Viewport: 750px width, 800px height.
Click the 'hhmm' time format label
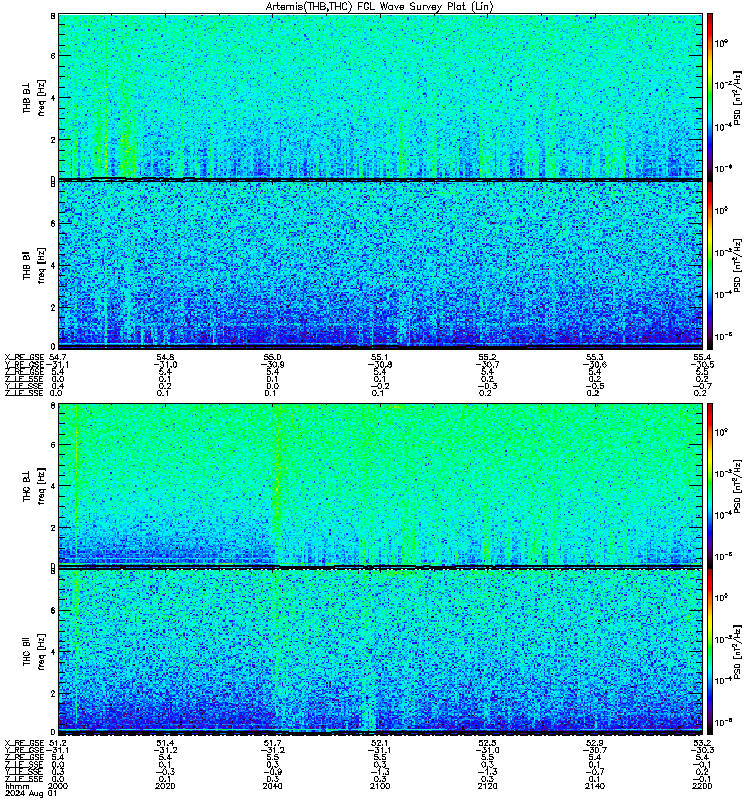[17, 787]
